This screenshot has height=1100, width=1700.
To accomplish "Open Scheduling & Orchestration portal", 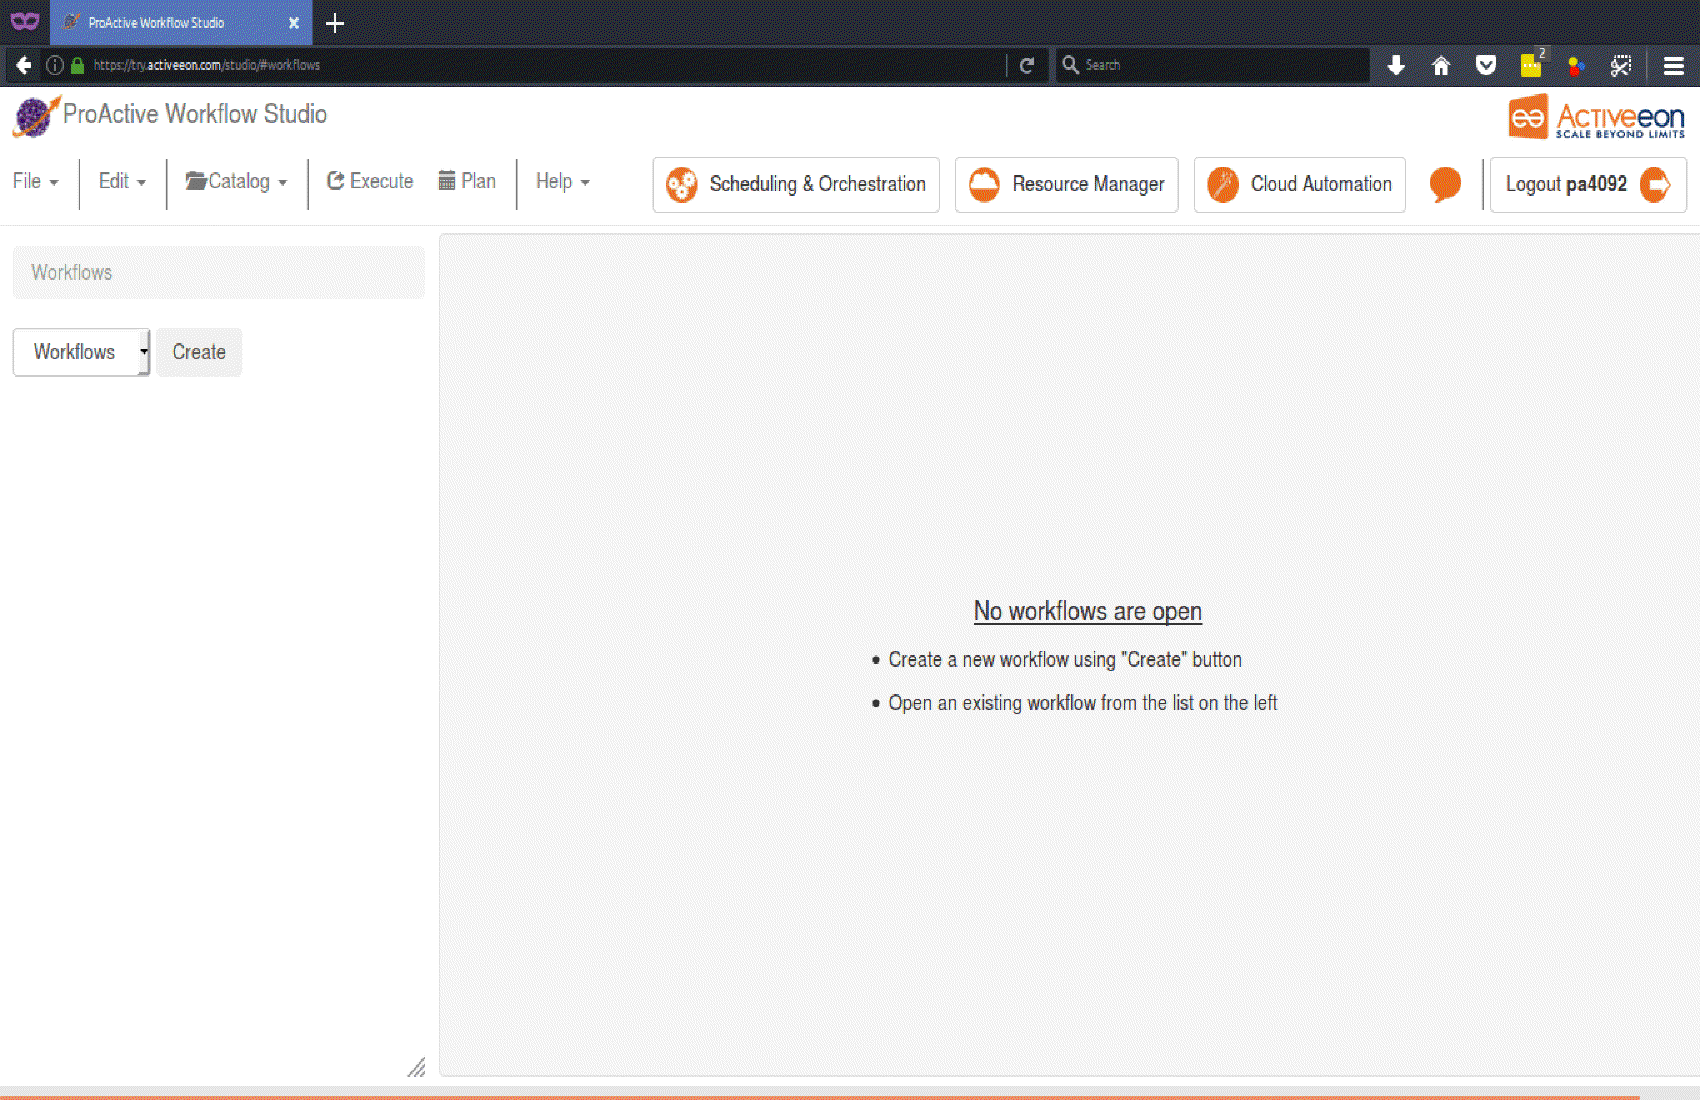I will click(x=796, y=185).
